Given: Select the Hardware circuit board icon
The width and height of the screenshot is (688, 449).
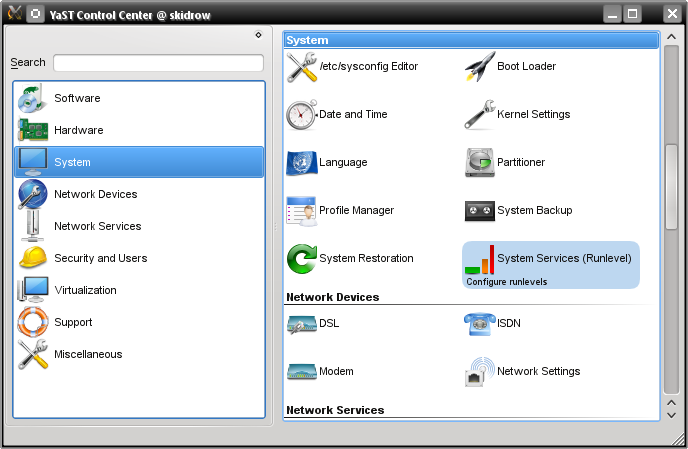Looking at the screenshot, I should (32, 130).
